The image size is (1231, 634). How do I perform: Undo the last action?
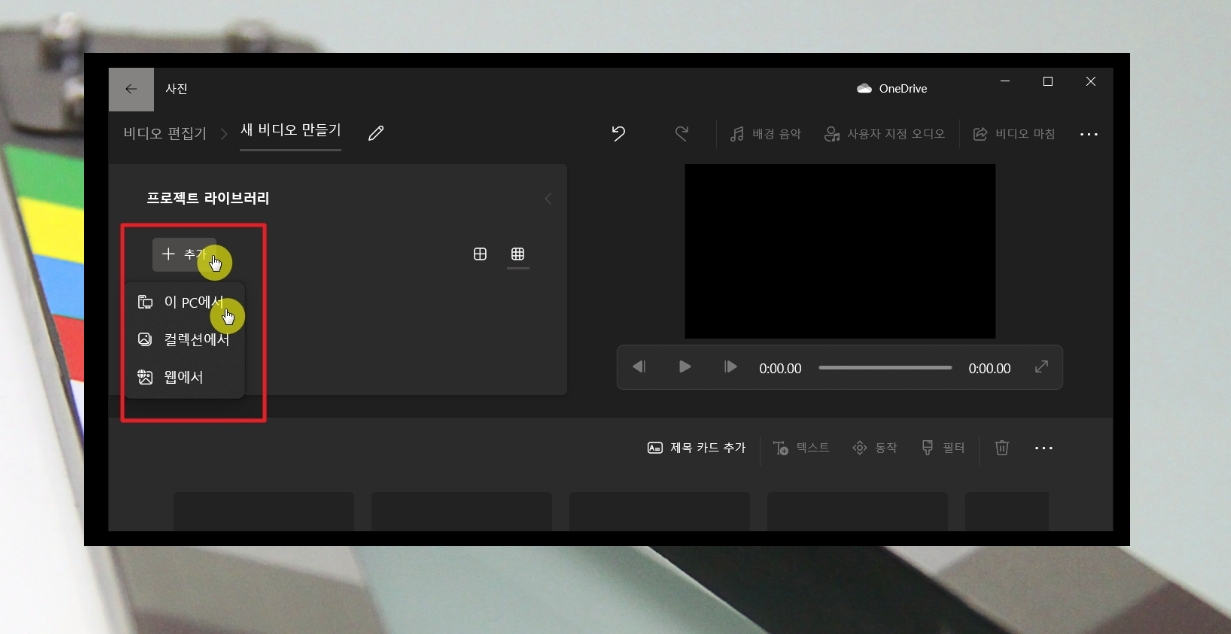point(618,133)
